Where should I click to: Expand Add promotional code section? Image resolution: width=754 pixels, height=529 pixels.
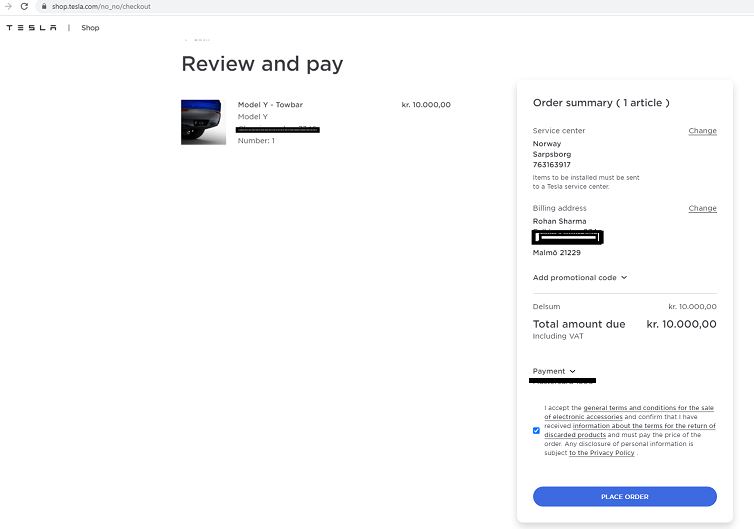(579, 277)
